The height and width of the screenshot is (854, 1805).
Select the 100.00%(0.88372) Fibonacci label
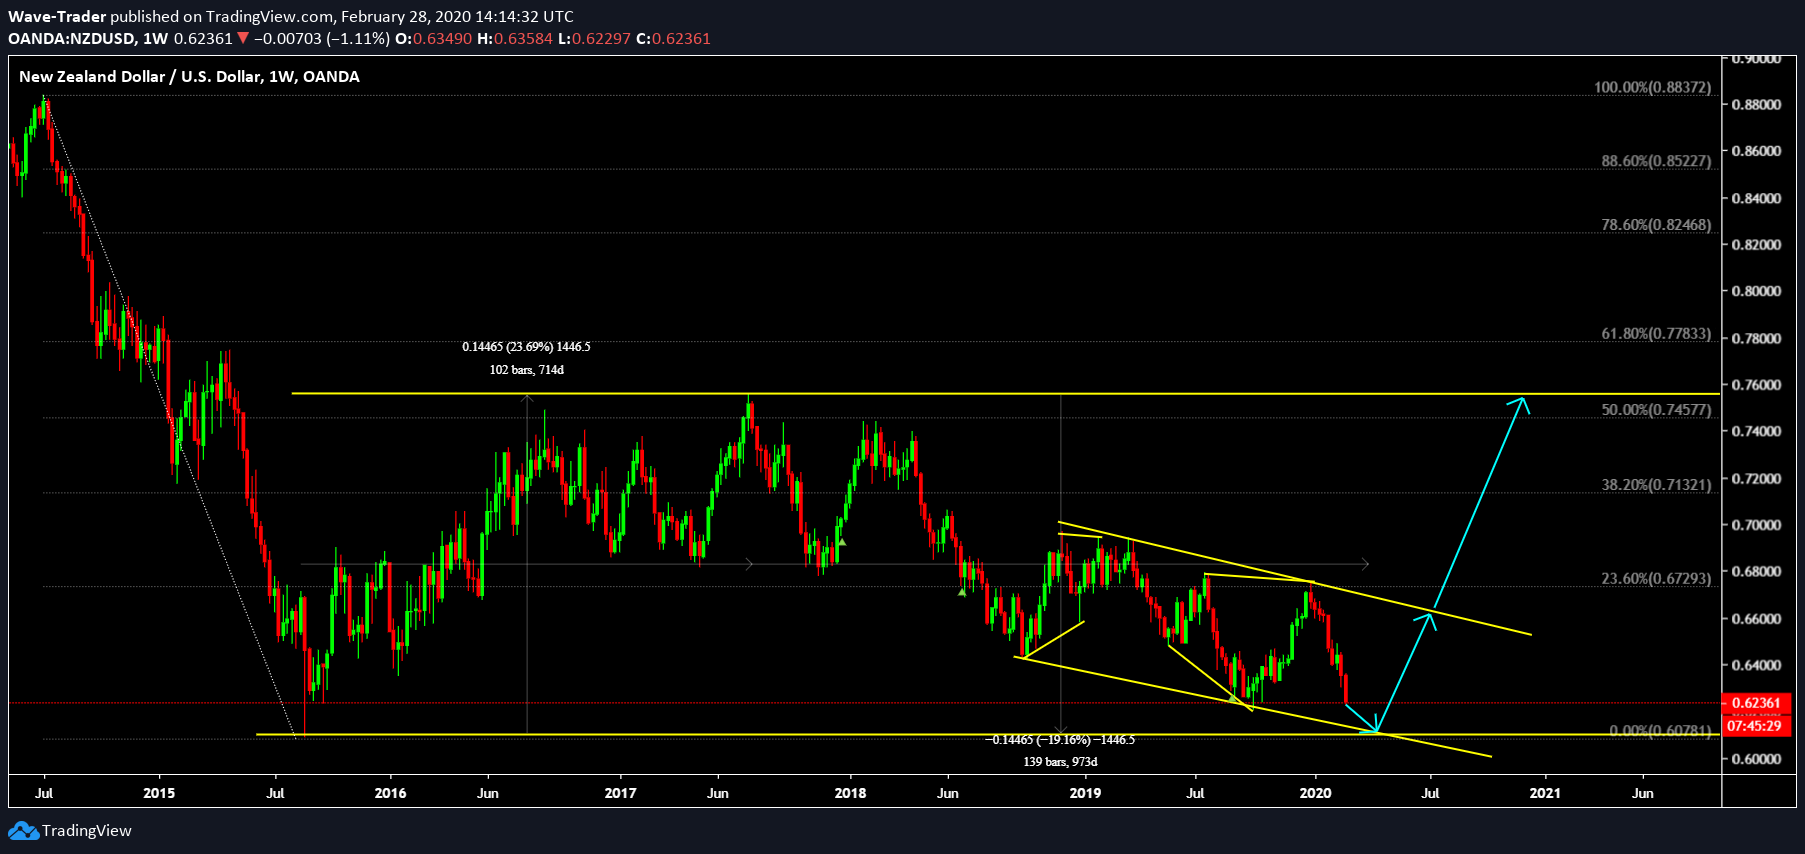pyautogui.click(x=1652, y=88)
